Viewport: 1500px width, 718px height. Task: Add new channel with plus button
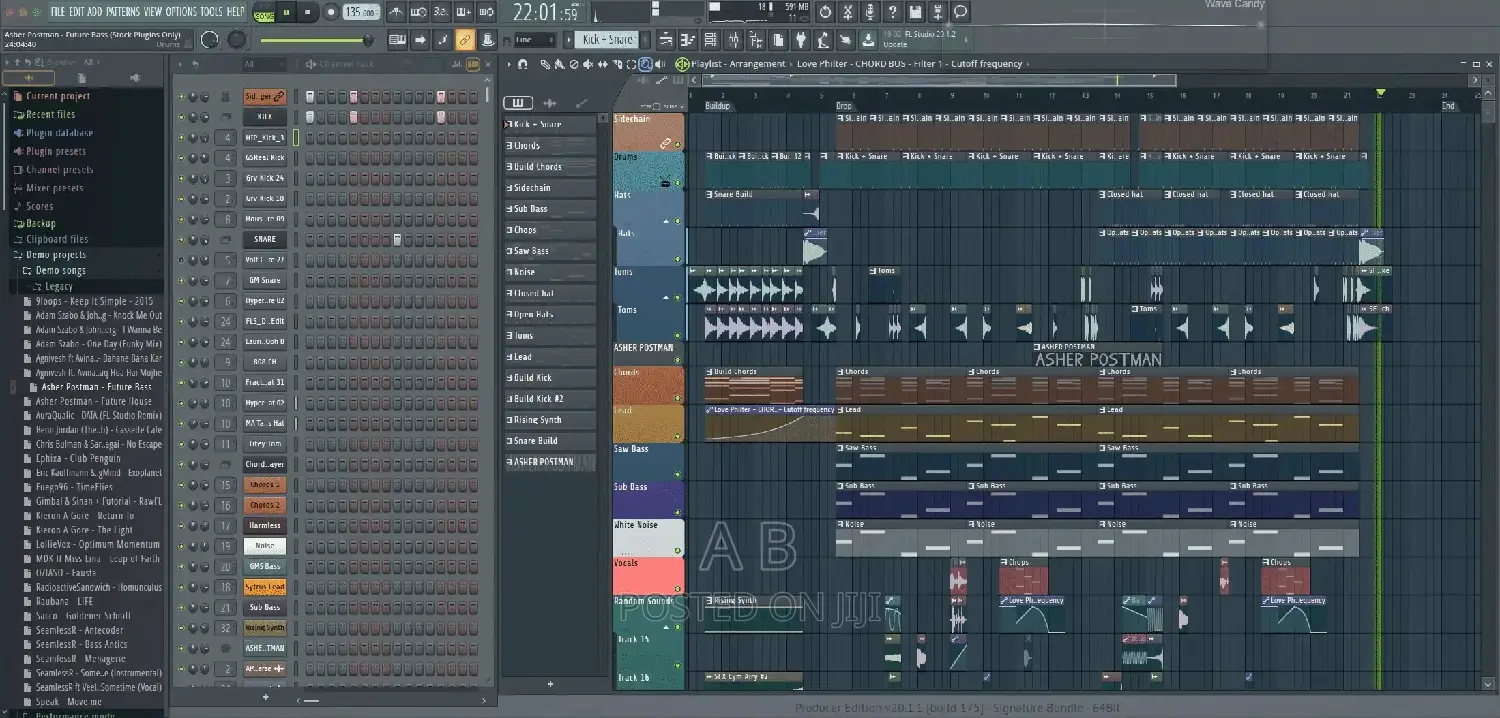(265, 697)
